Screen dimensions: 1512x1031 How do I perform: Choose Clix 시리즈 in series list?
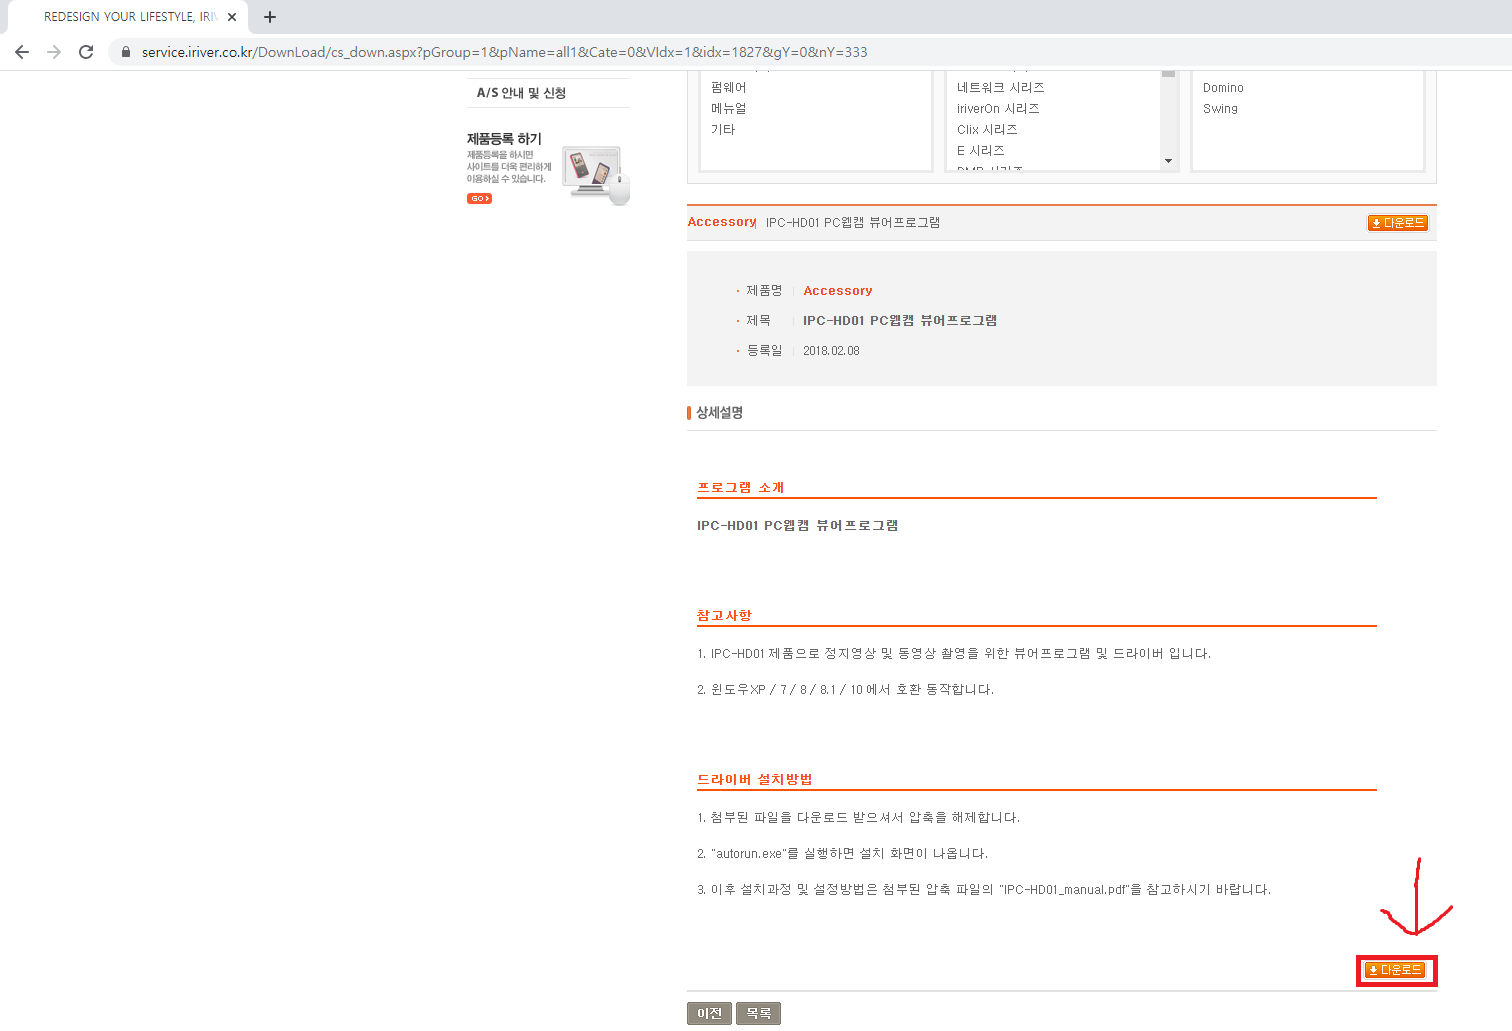[x=987, y=130]
